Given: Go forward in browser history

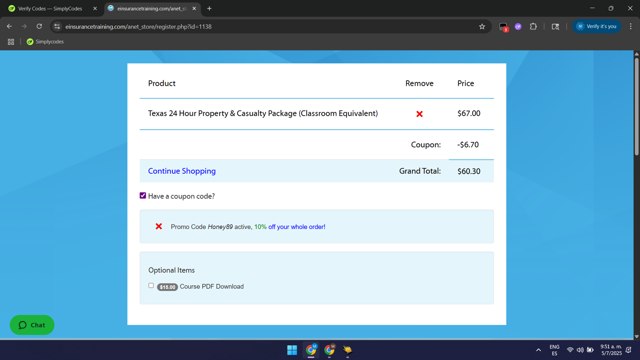Looking at the screenshot, I should [x=24, y=27].
